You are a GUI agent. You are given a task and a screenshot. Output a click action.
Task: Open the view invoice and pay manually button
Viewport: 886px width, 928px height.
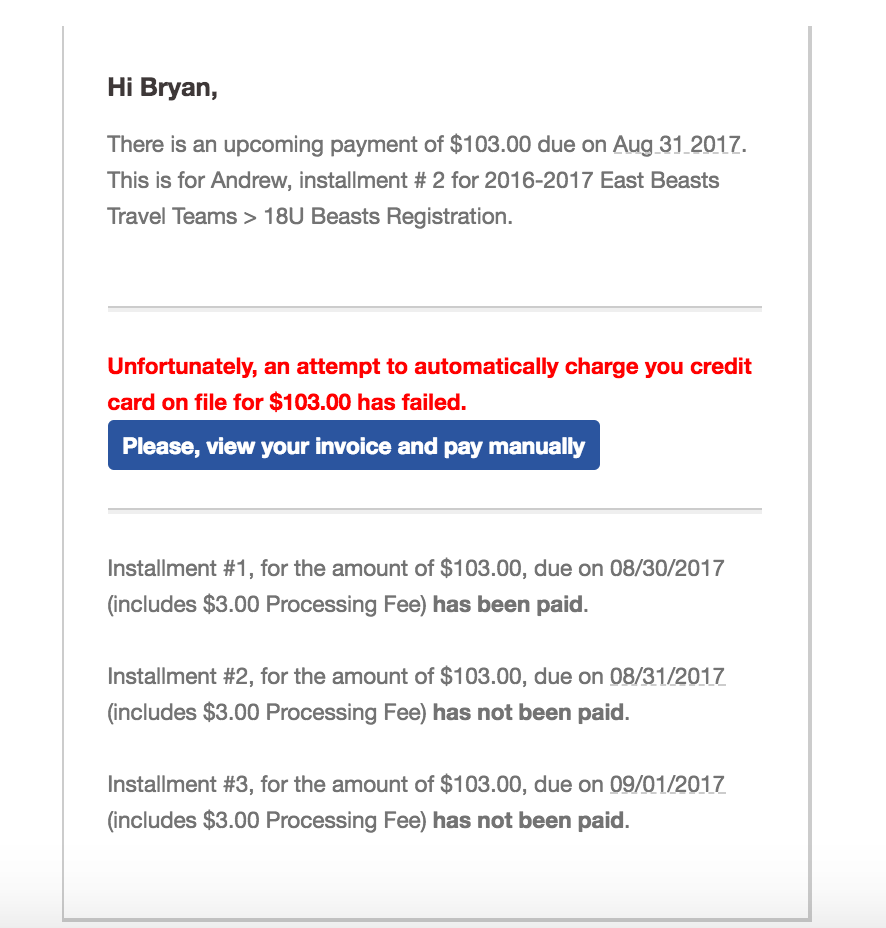(353, 445)
